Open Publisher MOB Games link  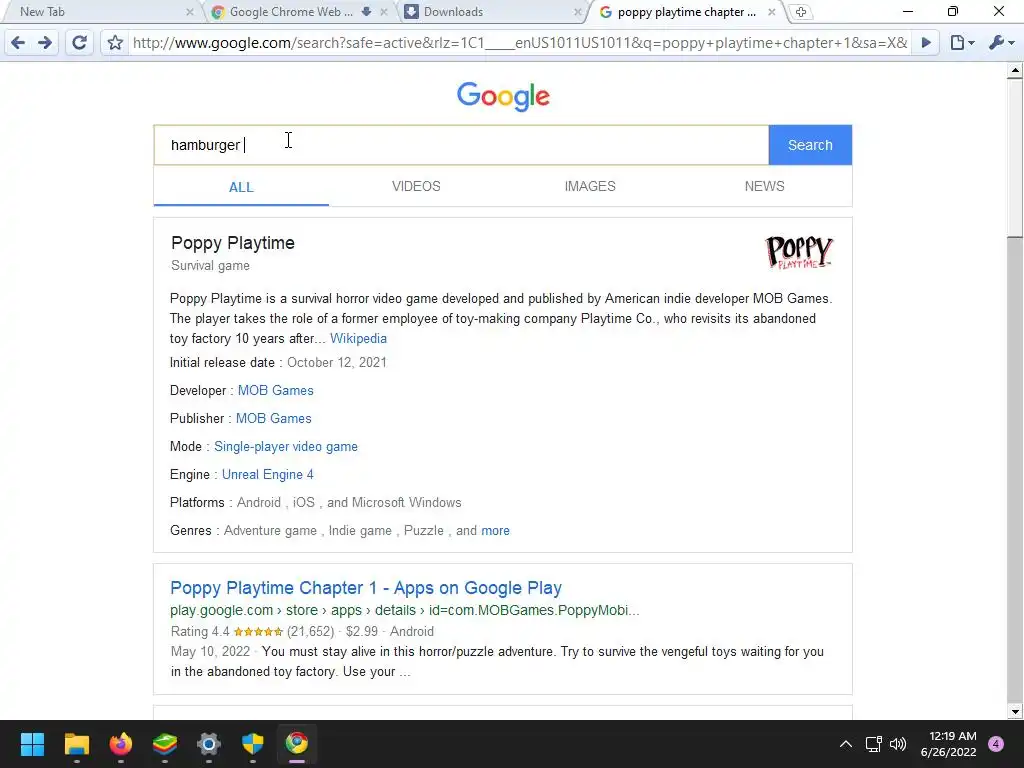click(273, 419)
